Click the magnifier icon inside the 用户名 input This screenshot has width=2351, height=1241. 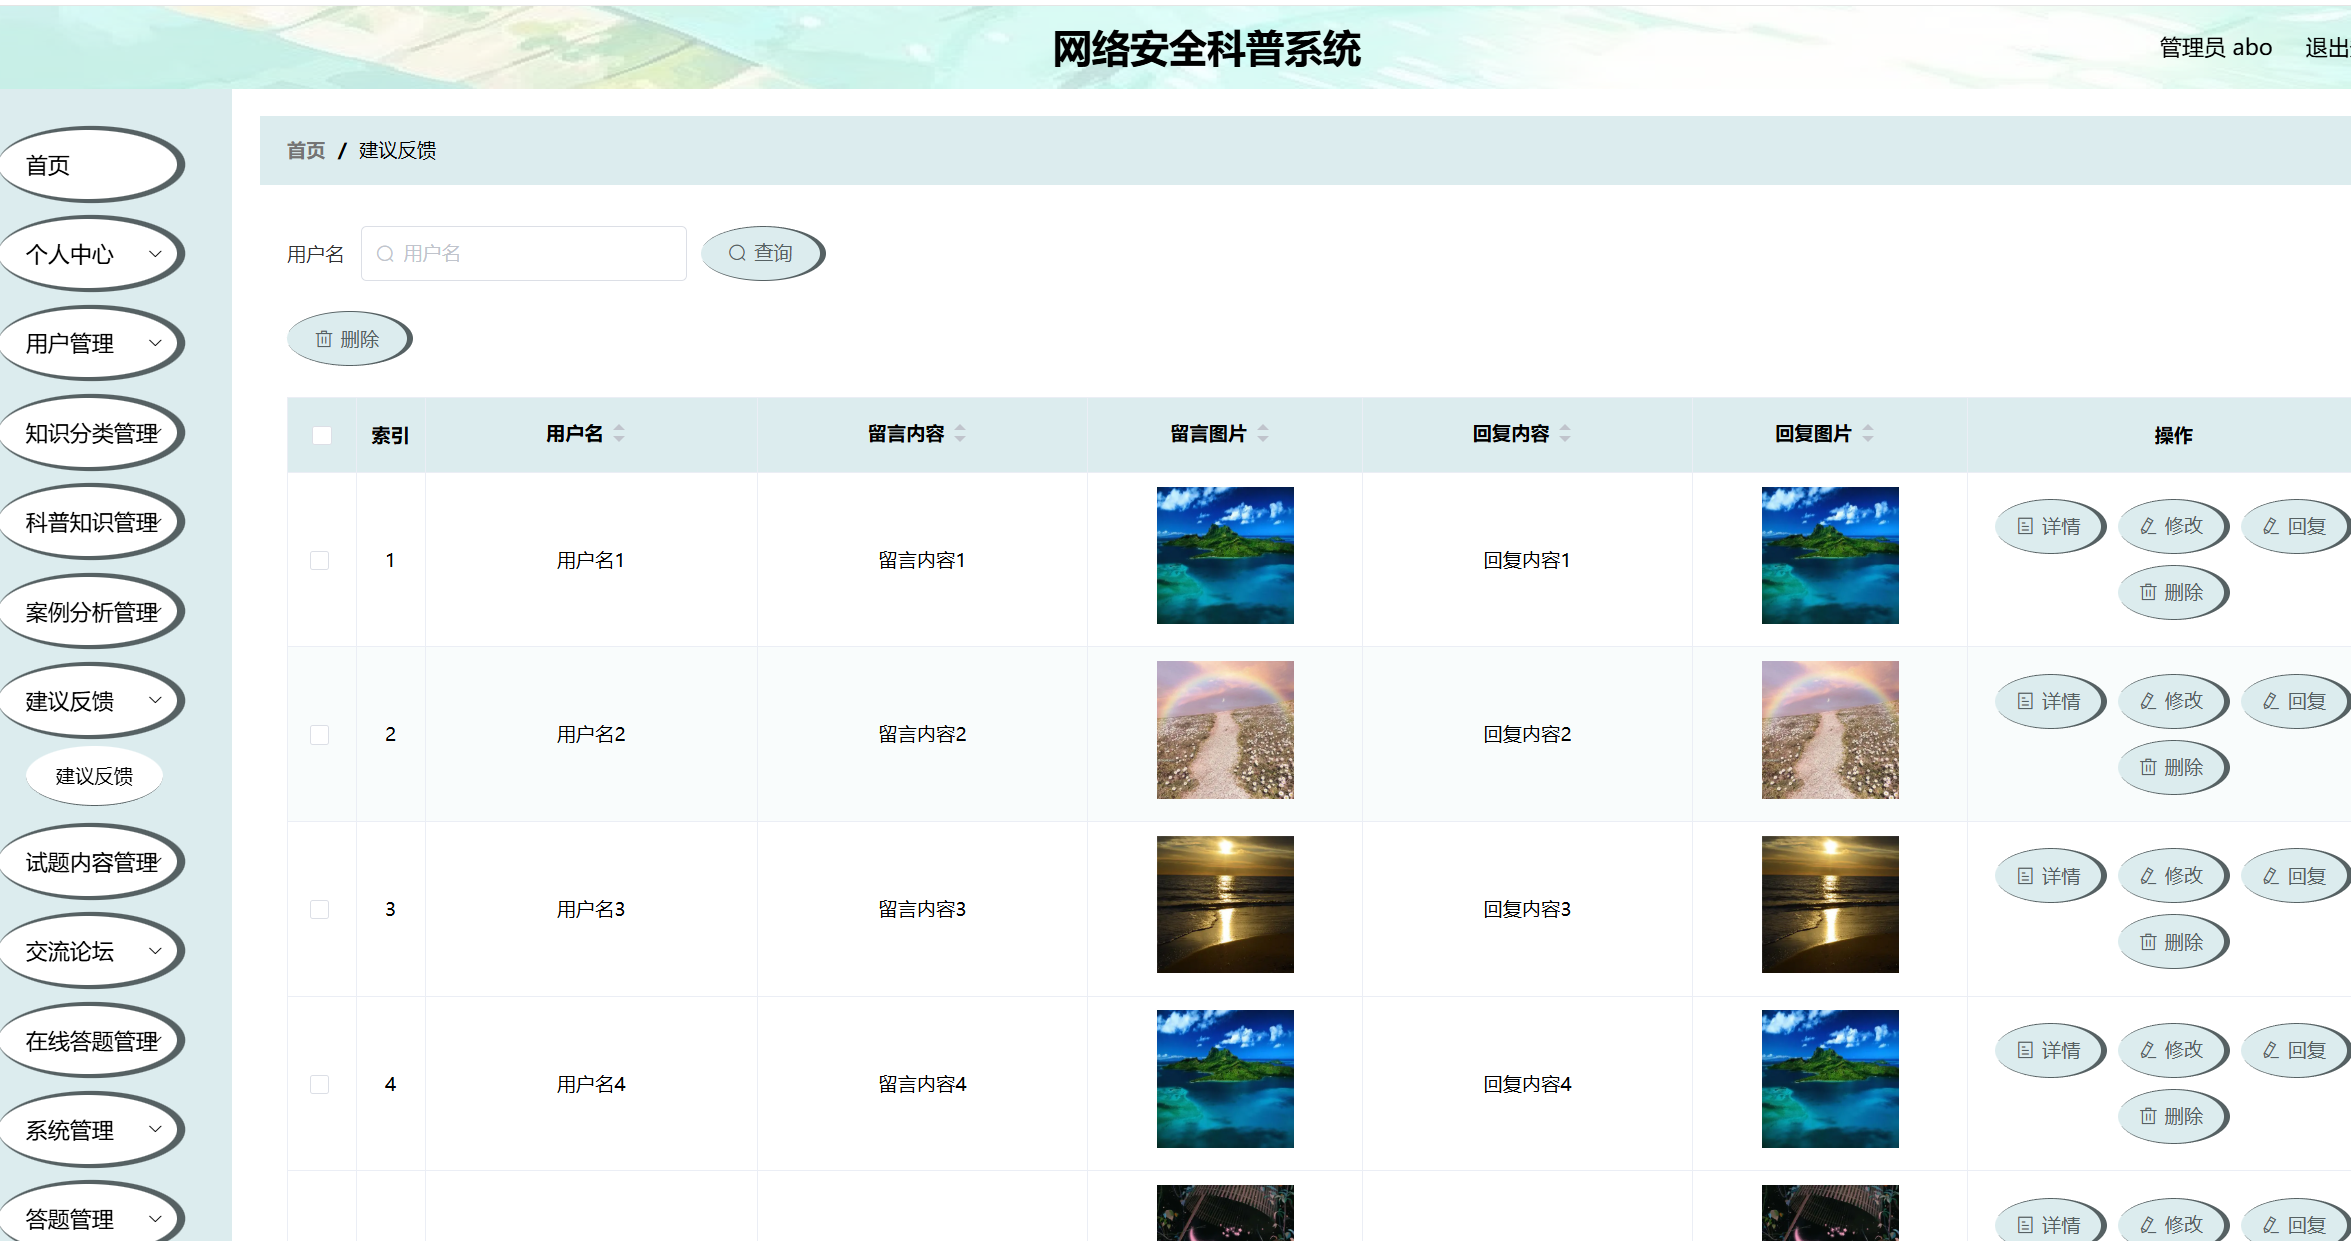click(x=386, y=253)
